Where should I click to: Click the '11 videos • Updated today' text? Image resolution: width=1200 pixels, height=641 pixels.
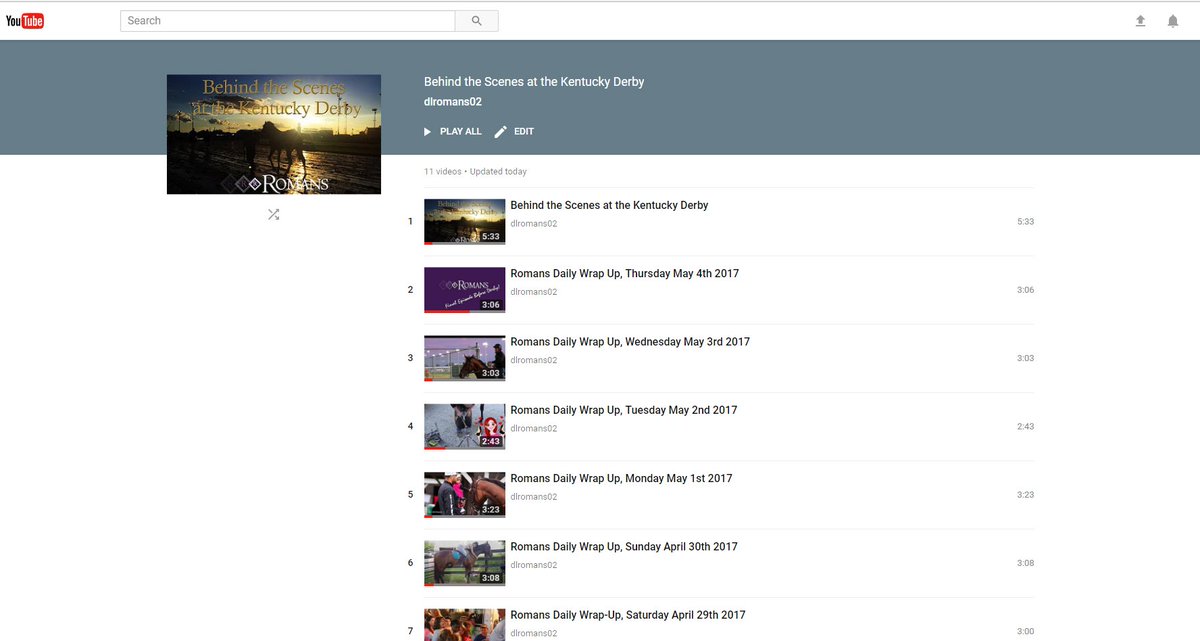click(x=475, y=172)
